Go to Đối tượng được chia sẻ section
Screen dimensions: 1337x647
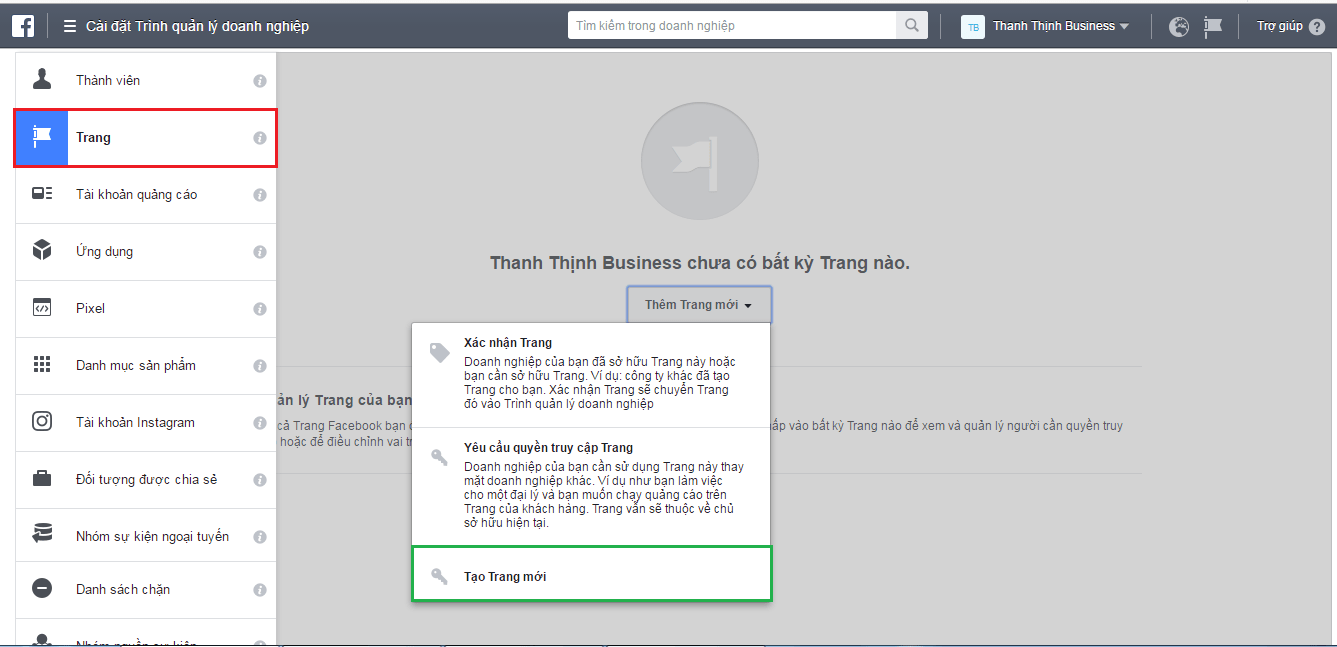tap(146, 479)
